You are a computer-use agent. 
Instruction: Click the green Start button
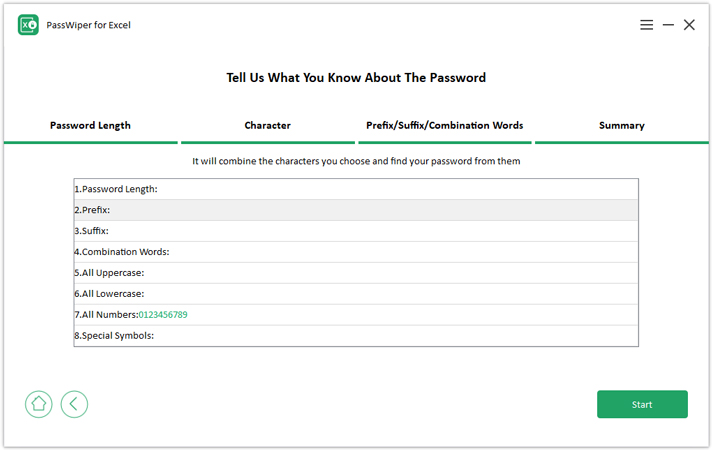[x=642, y=404]
